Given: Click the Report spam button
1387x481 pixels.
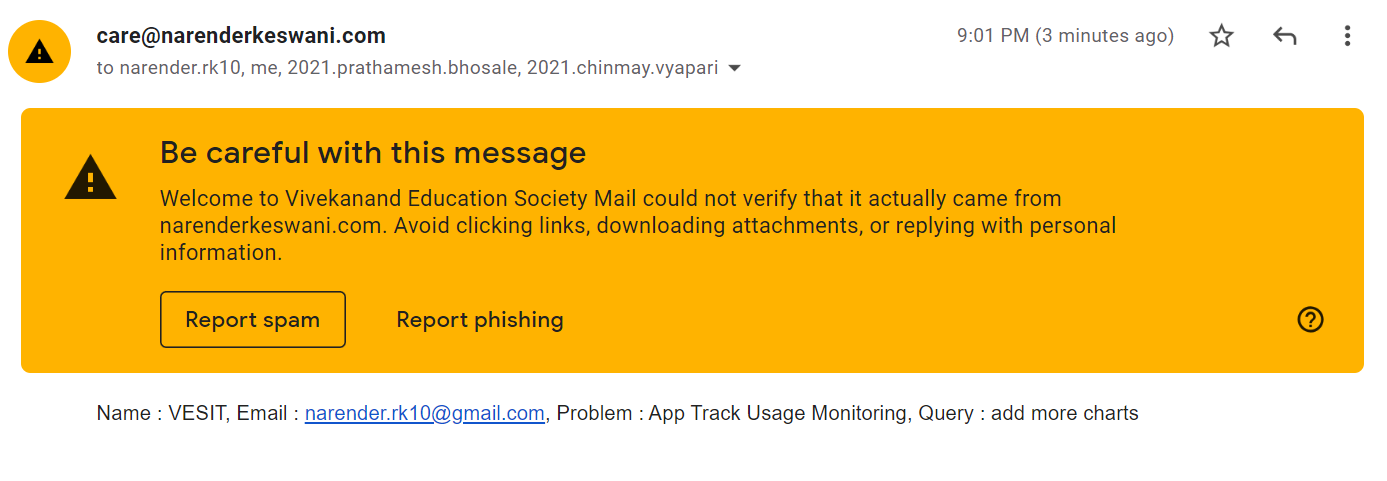Looking at the screenshot, I should (253, 320).
